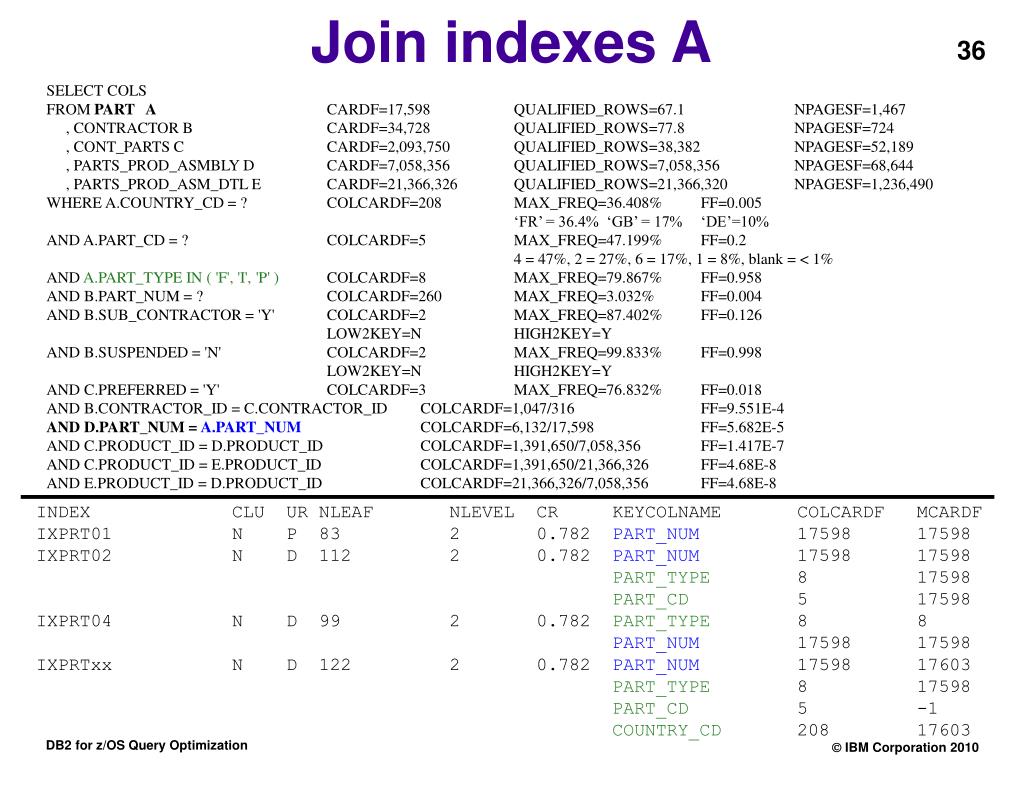Click the 'FR' = 36.4% frequency text
Image resolution: width=1023 pixels, height=791 pixels.
[x=555, y=222]
